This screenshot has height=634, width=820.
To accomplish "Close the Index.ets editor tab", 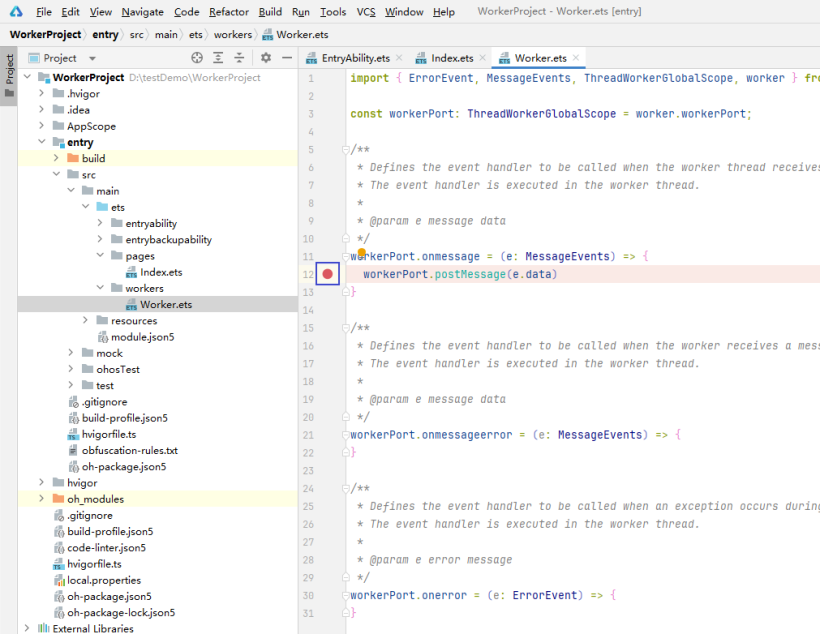I will 483,58.
